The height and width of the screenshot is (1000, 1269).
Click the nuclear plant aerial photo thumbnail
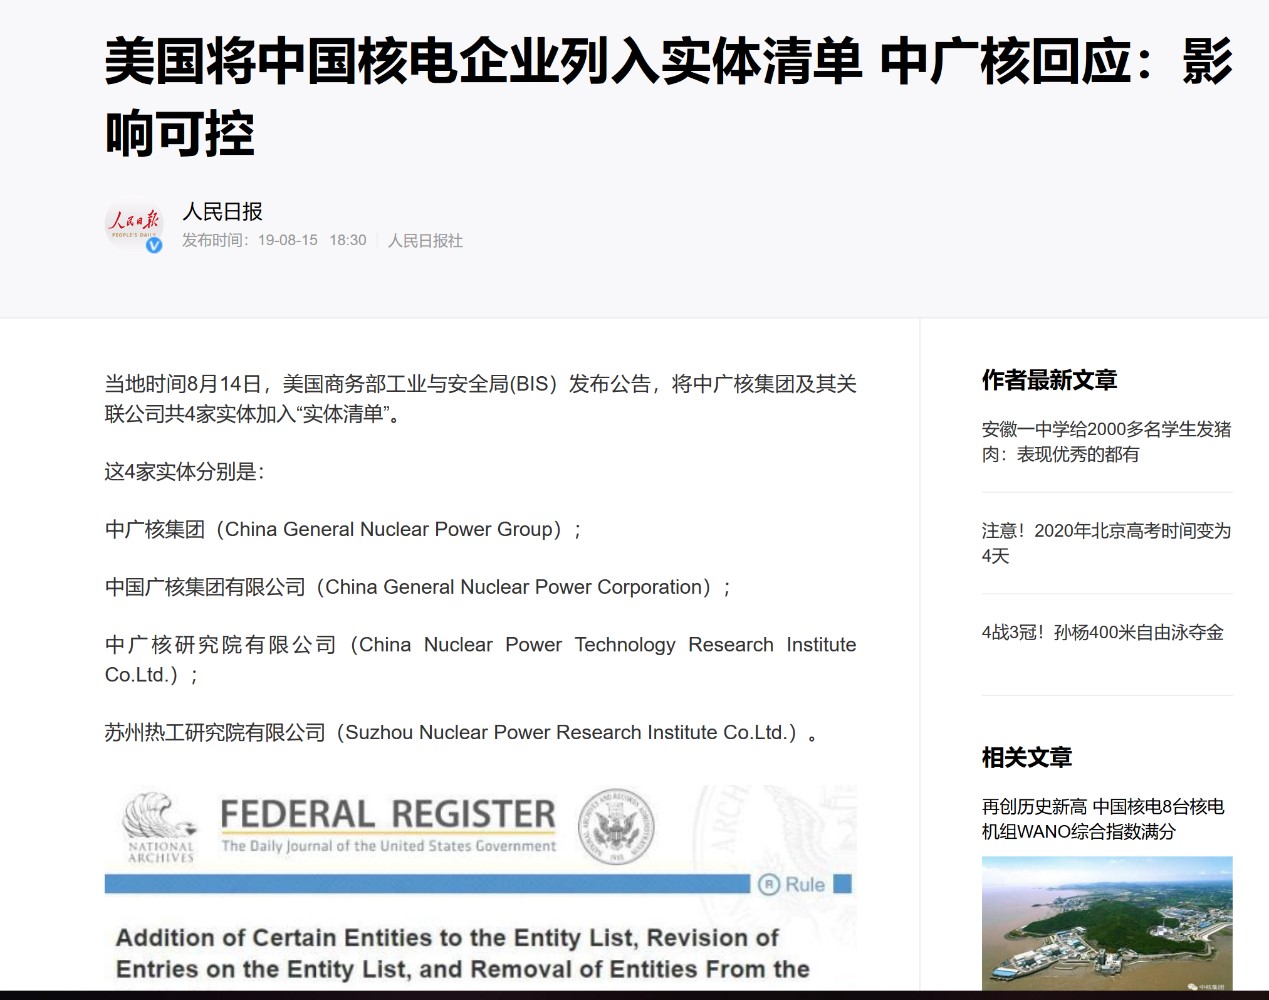click(x=1106, y=923)
